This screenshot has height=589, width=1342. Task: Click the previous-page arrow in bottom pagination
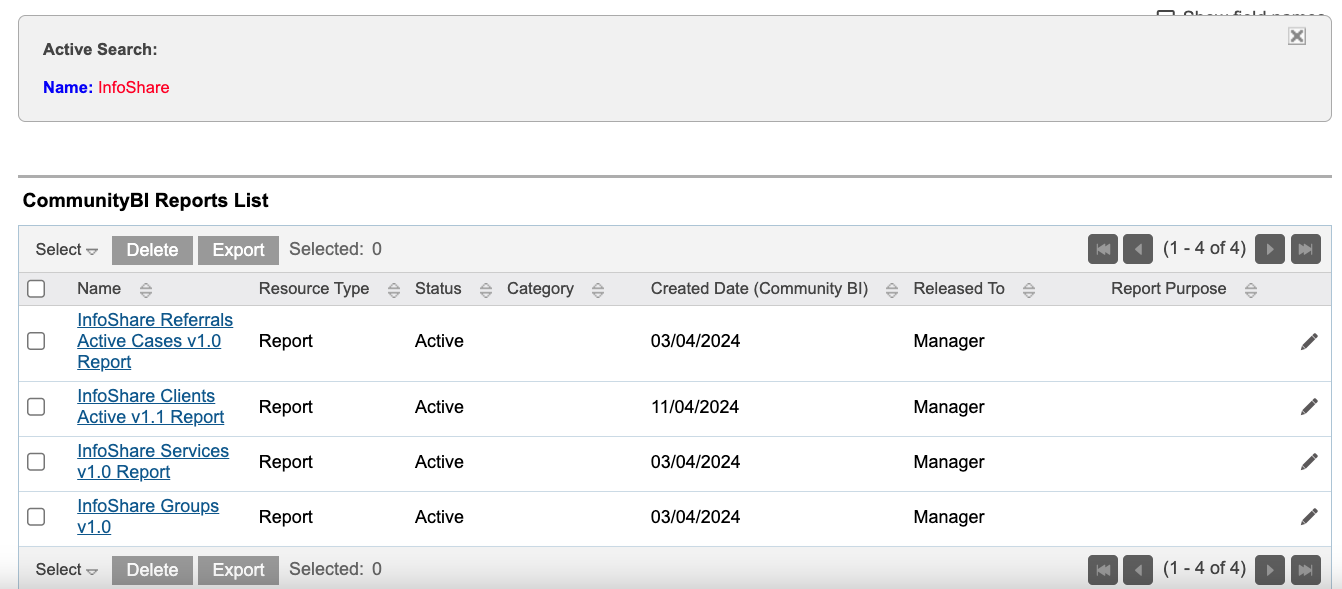1138,569
